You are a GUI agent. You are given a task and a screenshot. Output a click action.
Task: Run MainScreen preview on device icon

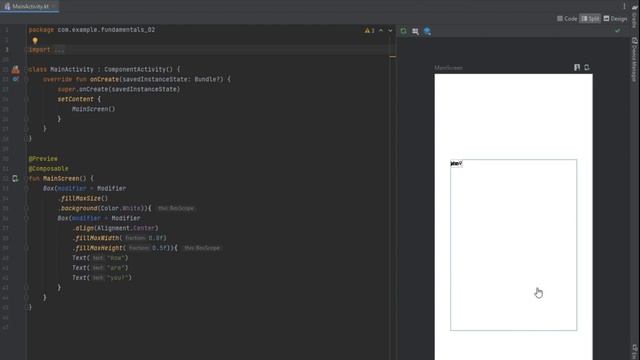click(x=587, y=67)
